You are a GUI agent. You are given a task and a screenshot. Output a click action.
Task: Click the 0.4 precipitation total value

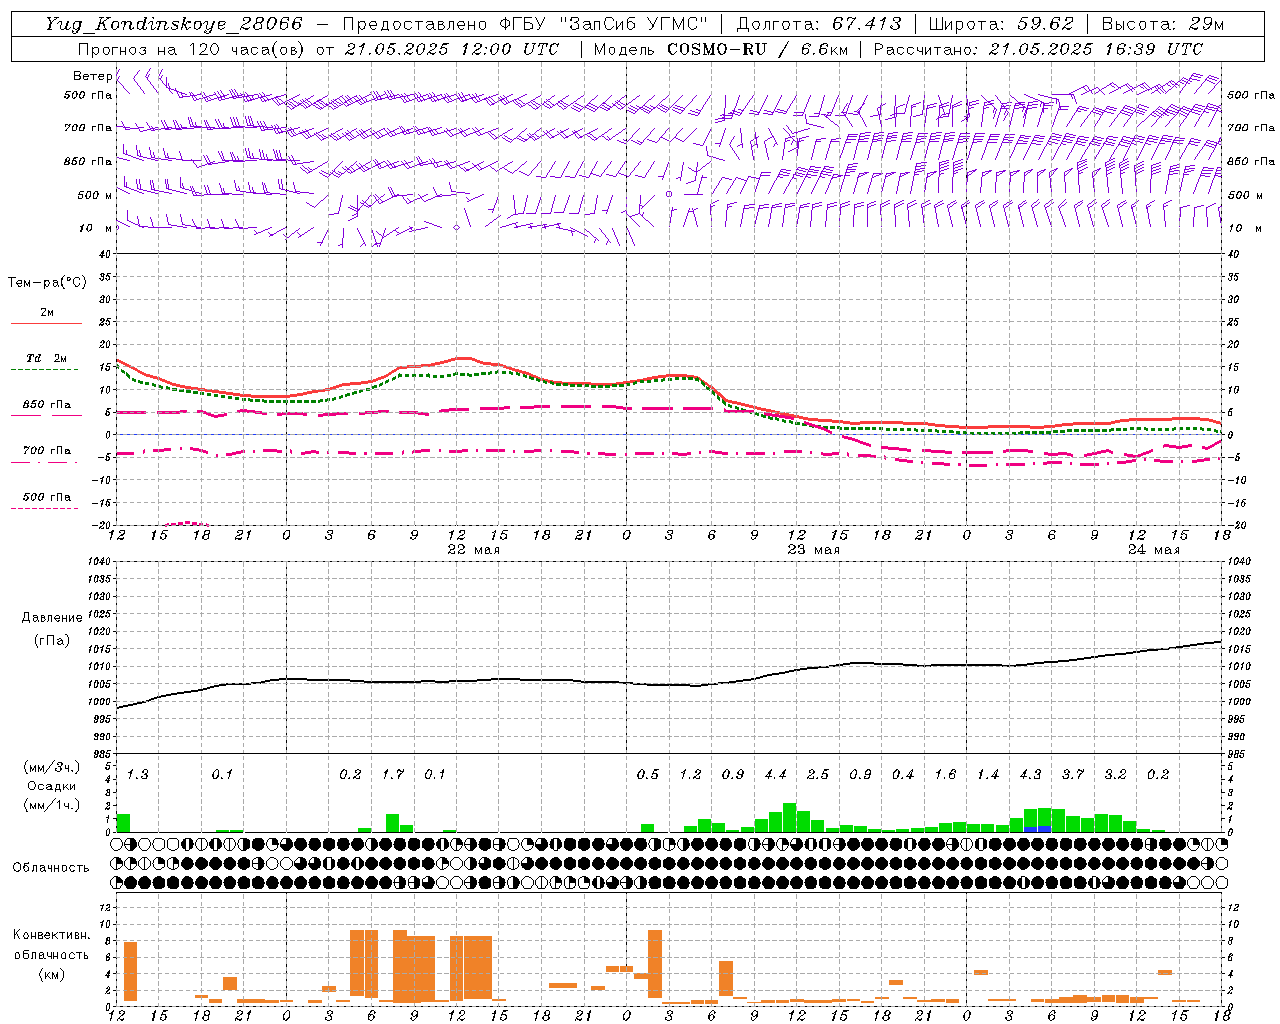[903, 774]
